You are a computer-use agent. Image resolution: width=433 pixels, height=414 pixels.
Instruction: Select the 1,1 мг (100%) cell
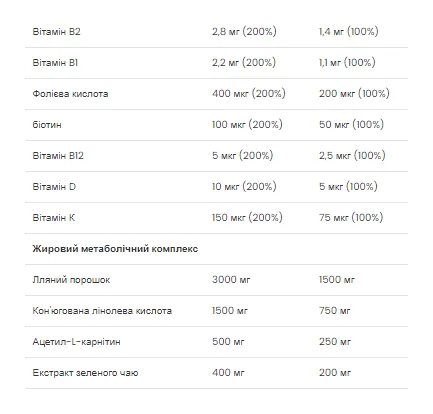[x=347, y=63]
